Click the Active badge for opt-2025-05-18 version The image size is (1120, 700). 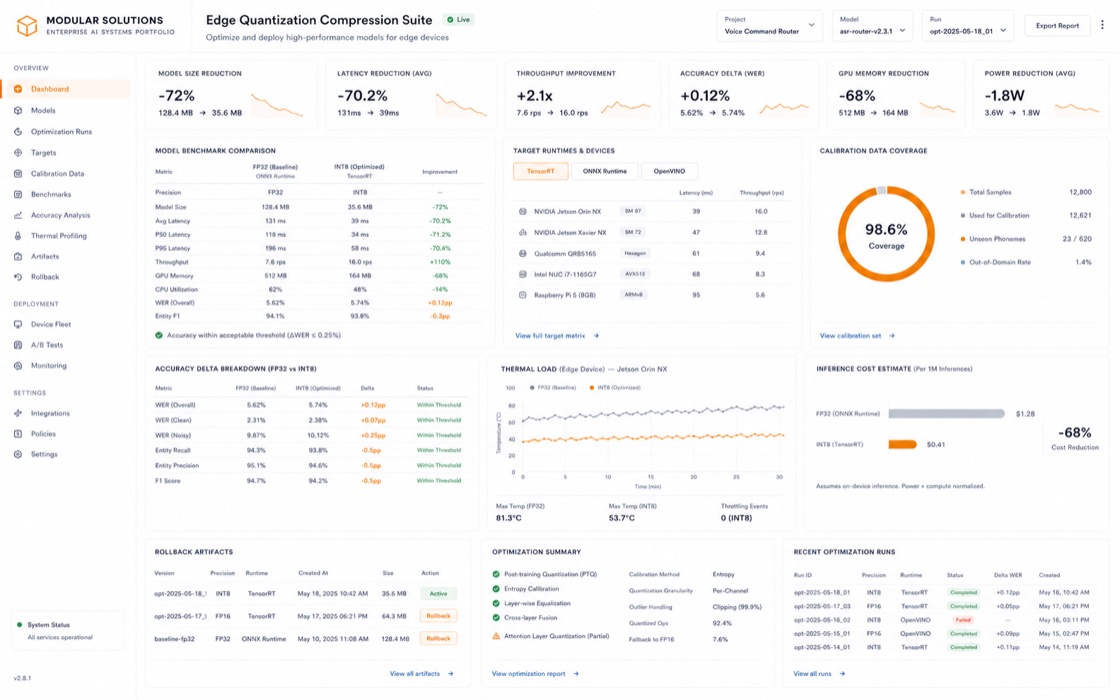coord(439,594)
